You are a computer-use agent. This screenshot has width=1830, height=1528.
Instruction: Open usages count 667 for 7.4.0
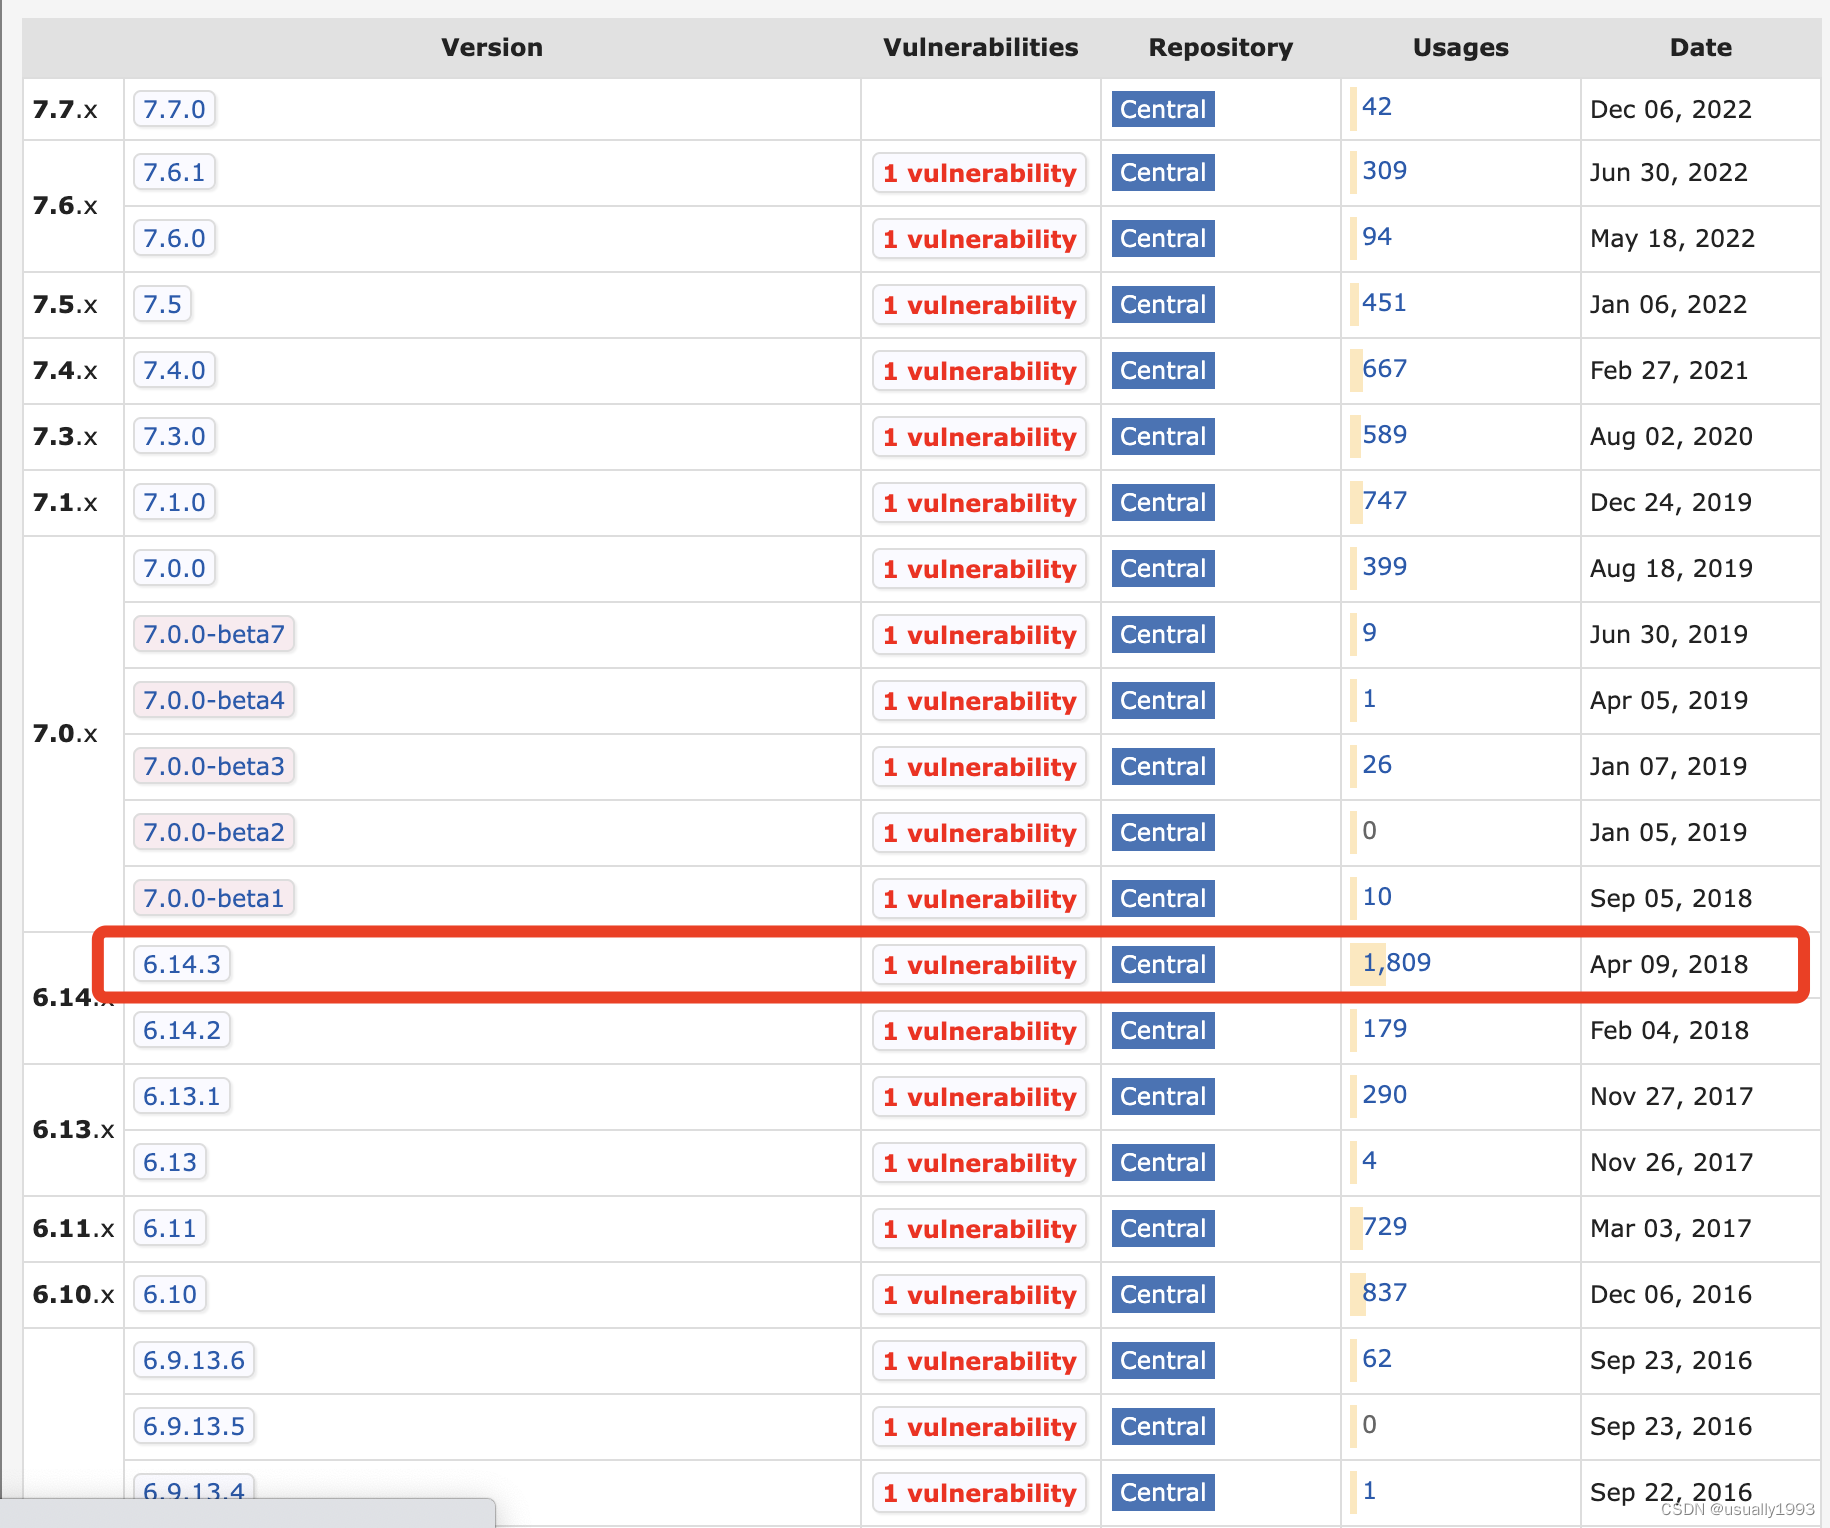point(1385,369)
